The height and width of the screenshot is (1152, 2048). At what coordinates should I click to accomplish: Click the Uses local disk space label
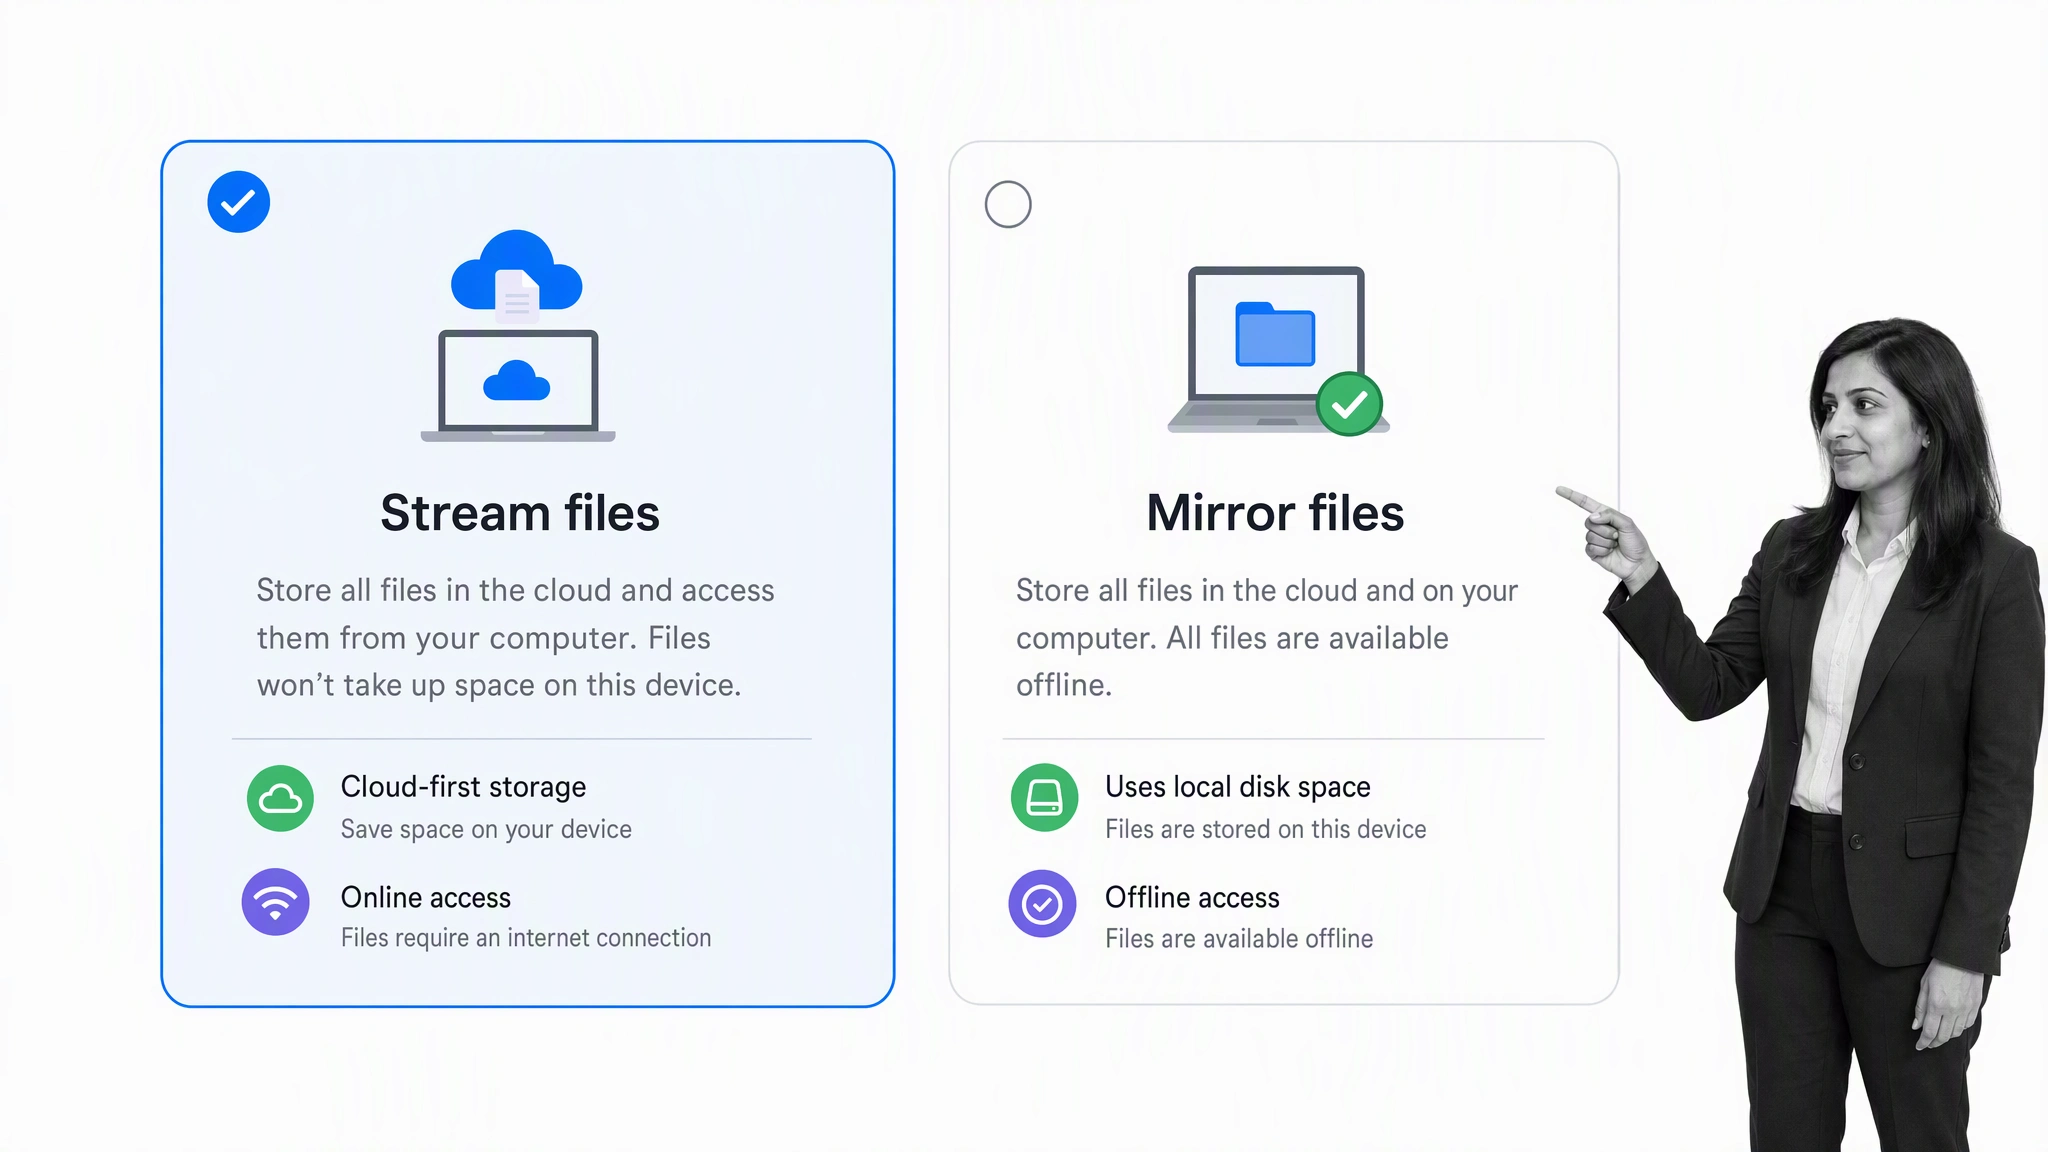point(1237,787)
